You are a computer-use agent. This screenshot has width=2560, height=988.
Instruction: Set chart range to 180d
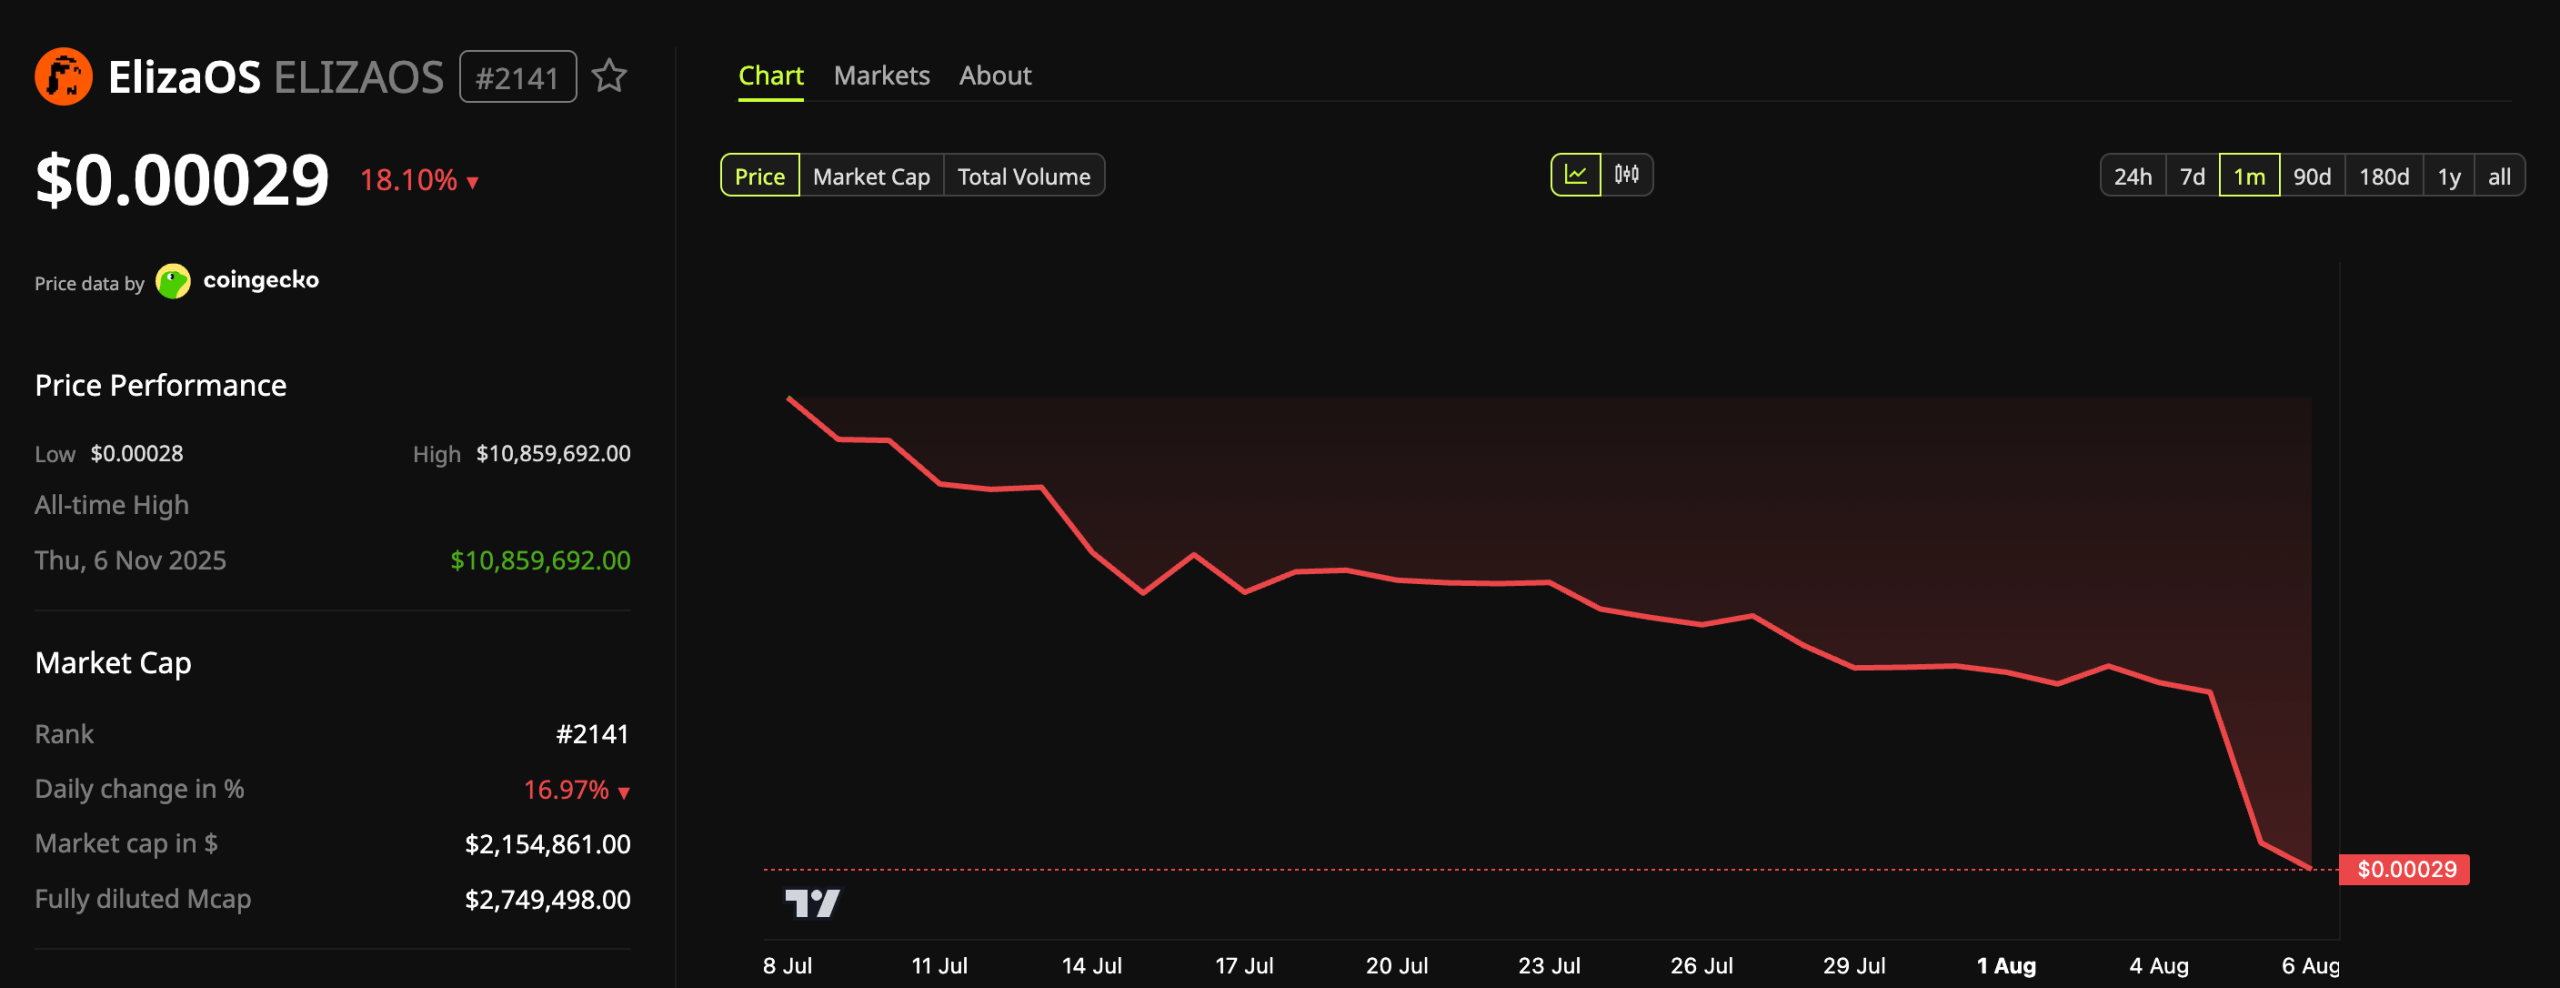2384,176
